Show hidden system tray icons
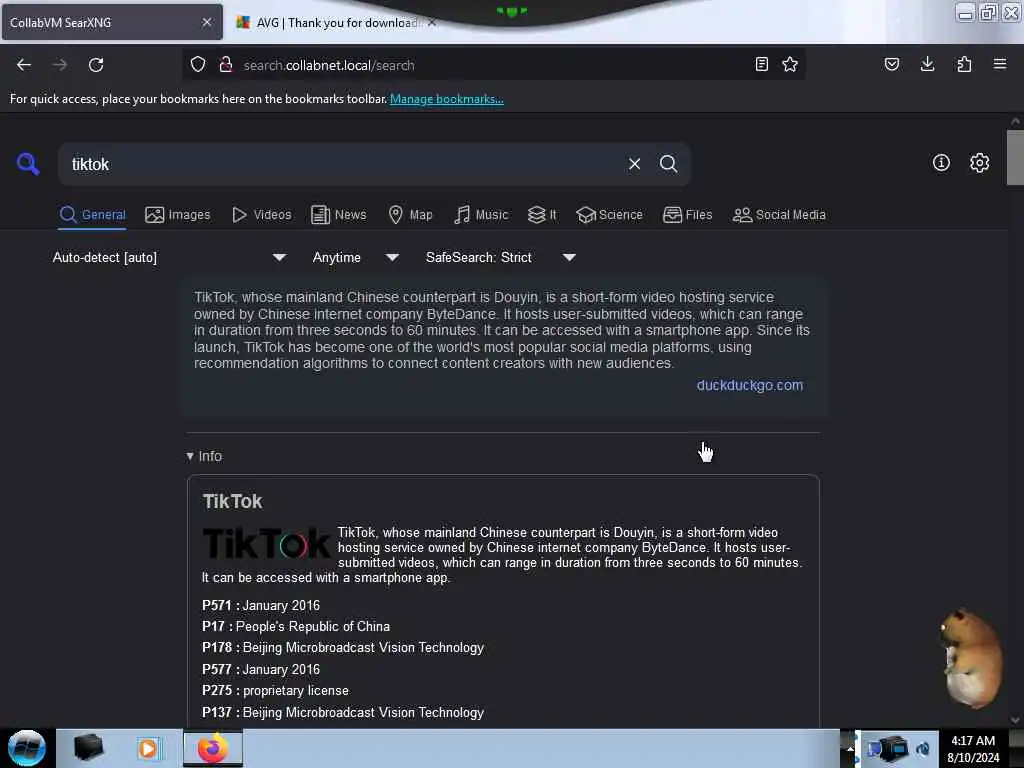Viewport: 1024px width, 768px height. (850, 748)
